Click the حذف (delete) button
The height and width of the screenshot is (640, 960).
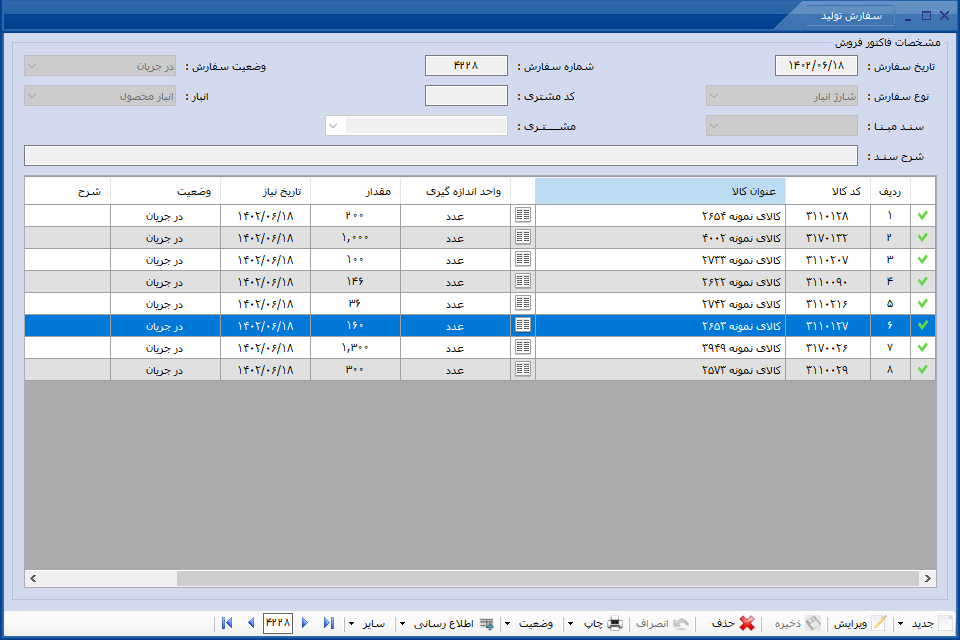click(733, 623)
